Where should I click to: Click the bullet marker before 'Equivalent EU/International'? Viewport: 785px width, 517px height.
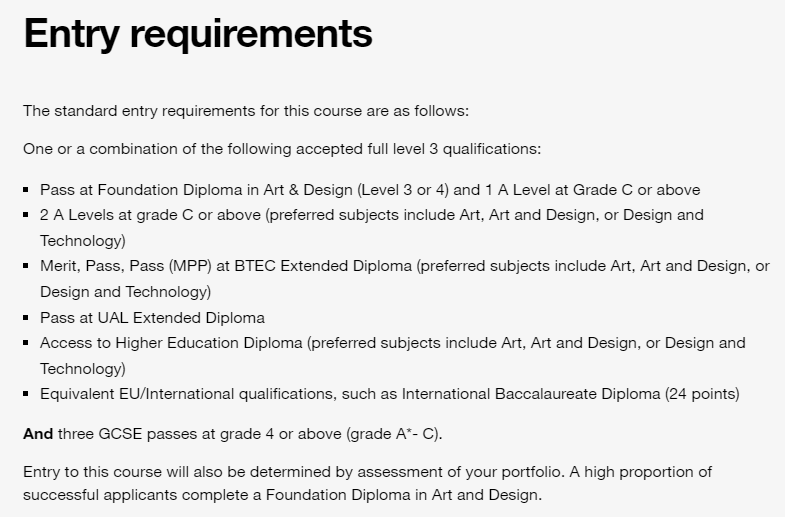pyautogui.click(x=26, y=394)
